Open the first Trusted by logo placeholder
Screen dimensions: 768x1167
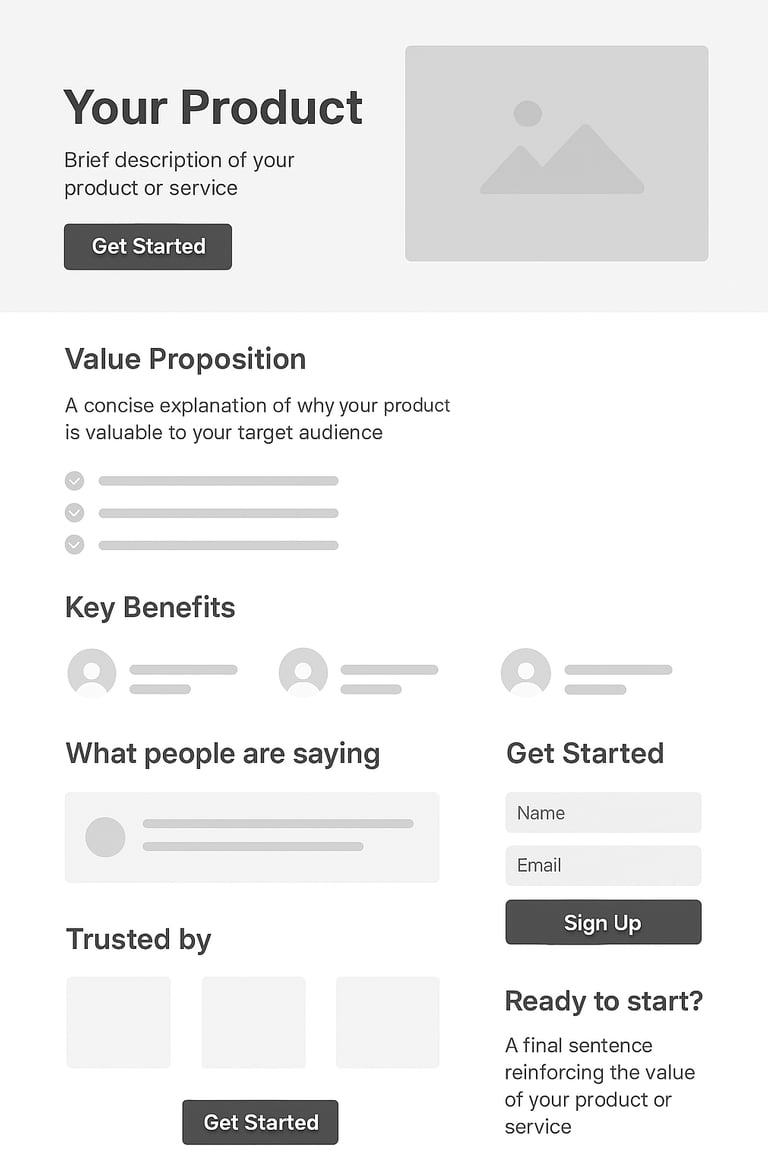(118, 1022)
